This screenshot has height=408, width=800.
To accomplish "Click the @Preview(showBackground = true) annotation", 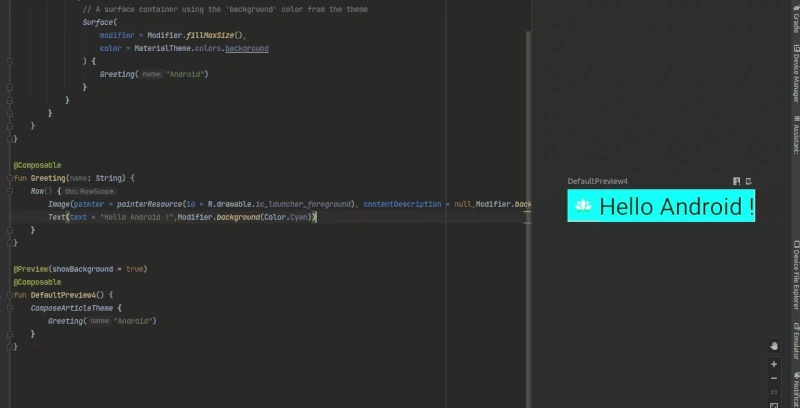I will click(x=80, y=269).
